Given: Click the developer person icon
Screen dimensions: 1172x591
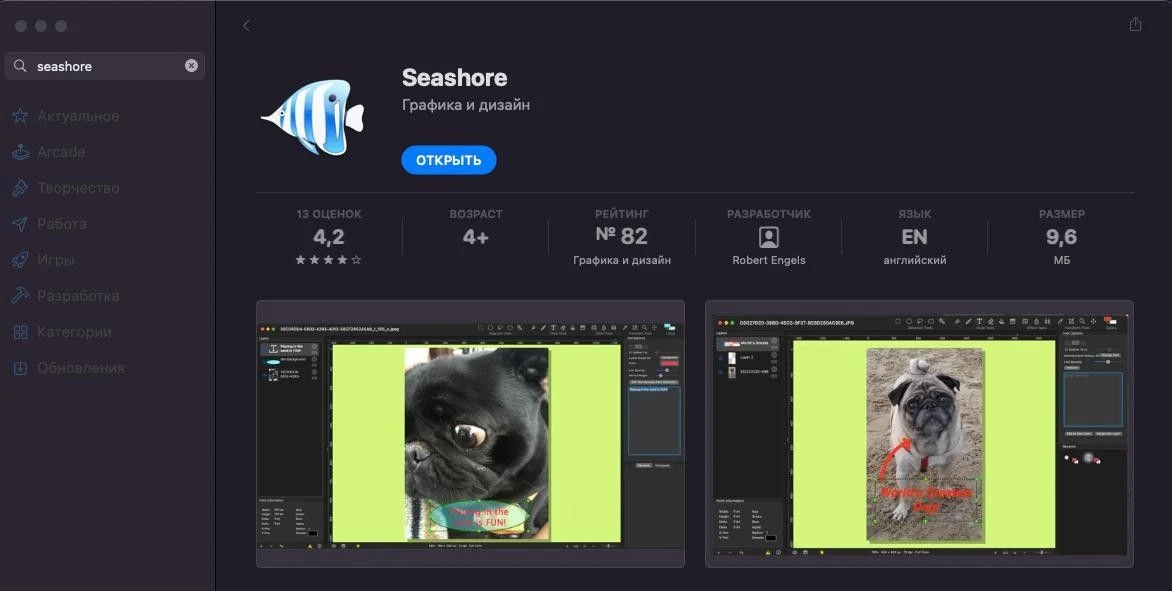Looking at the screenshot, I should pos(768,238).
